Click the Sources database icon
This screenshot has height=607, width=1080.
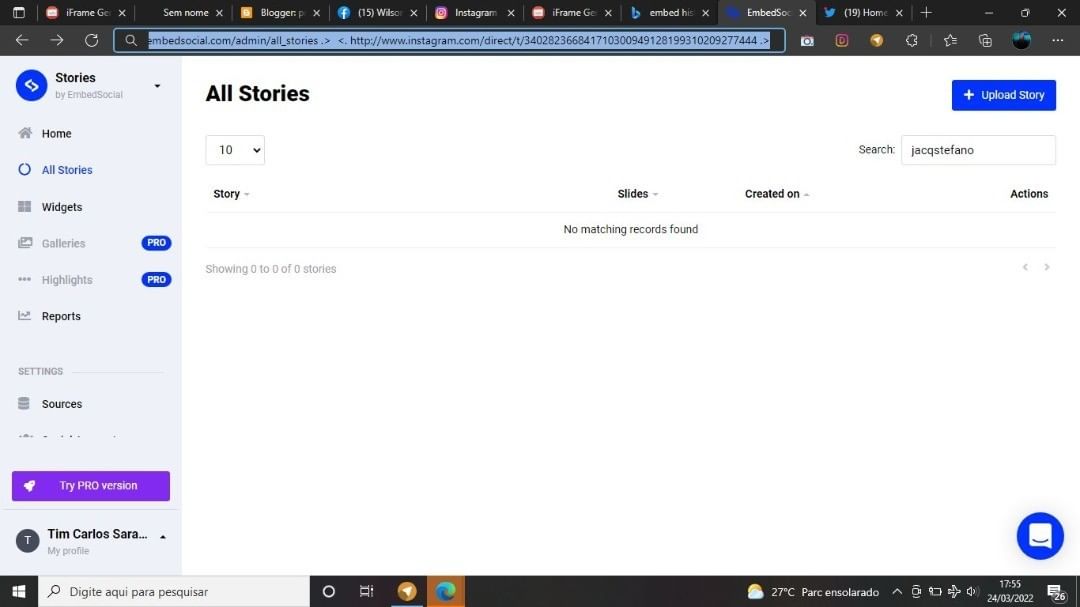pyautogui.click(x=24, y=403)
